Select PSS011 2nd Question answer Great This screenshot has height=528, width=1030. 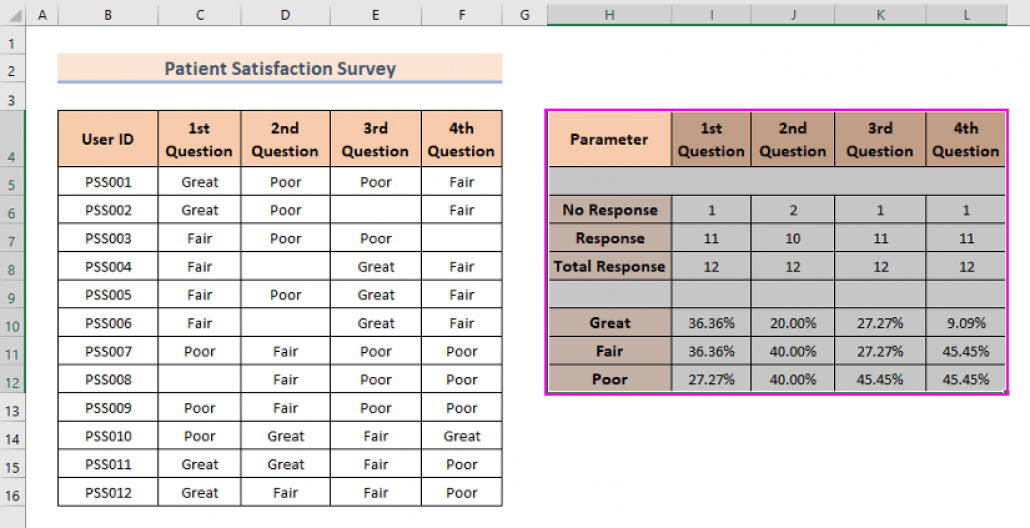point(286,464)
